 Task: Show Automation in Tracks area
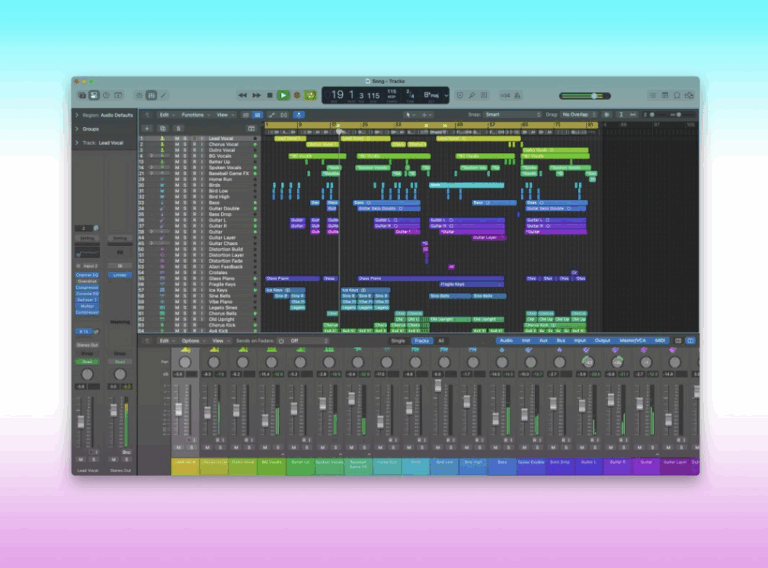(272, 115)
